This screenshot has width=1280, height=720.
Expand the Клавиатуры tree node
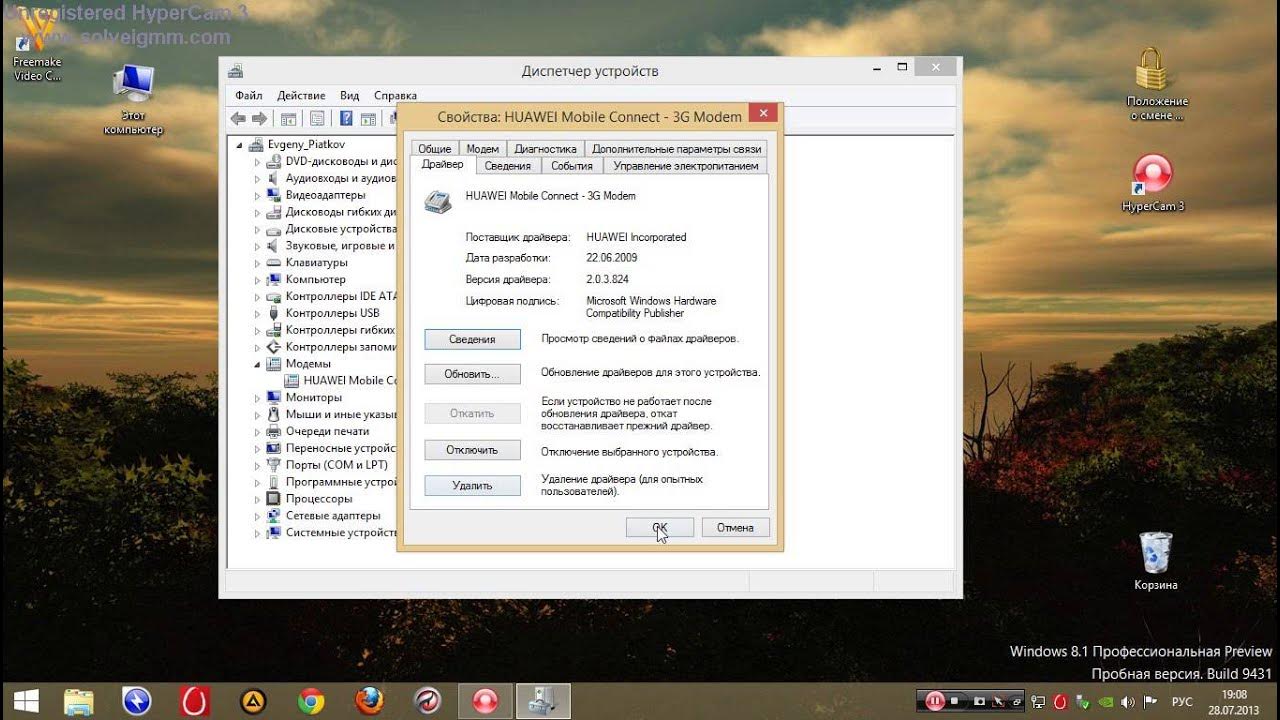pos(257,263)
